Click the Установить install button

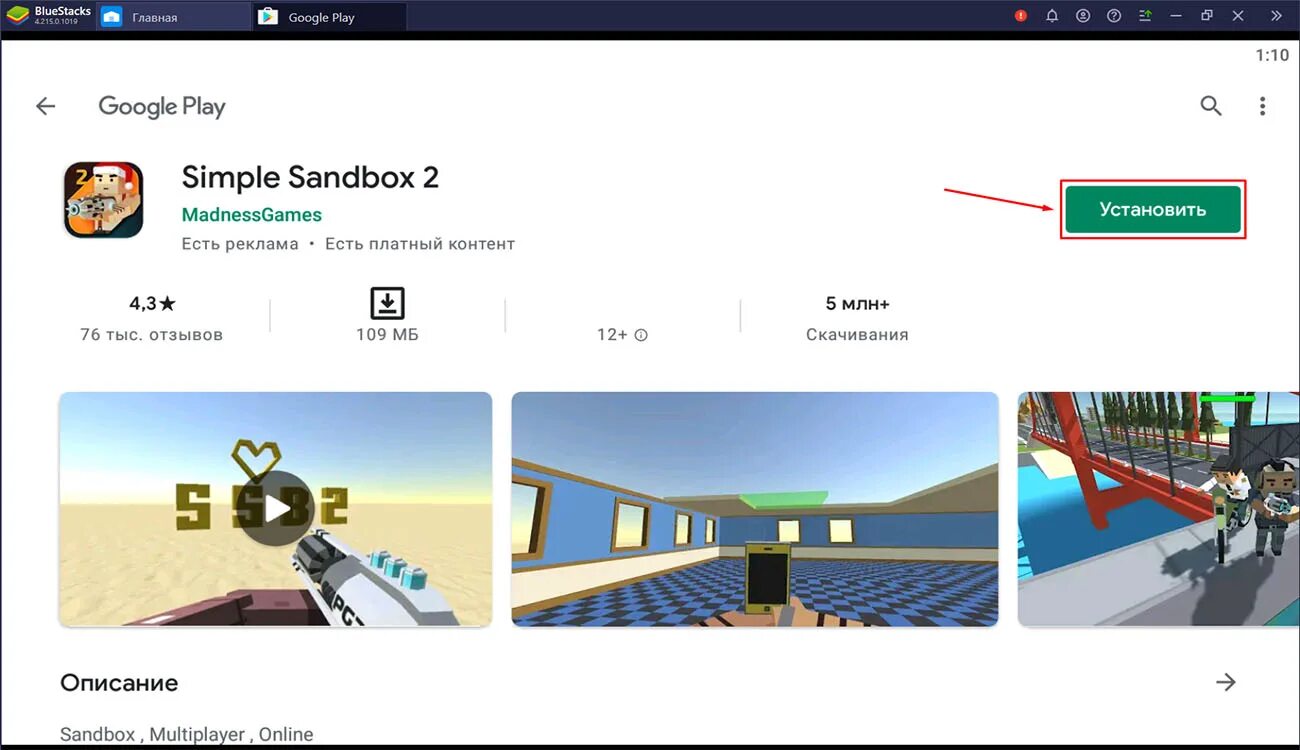[1153, 209]
